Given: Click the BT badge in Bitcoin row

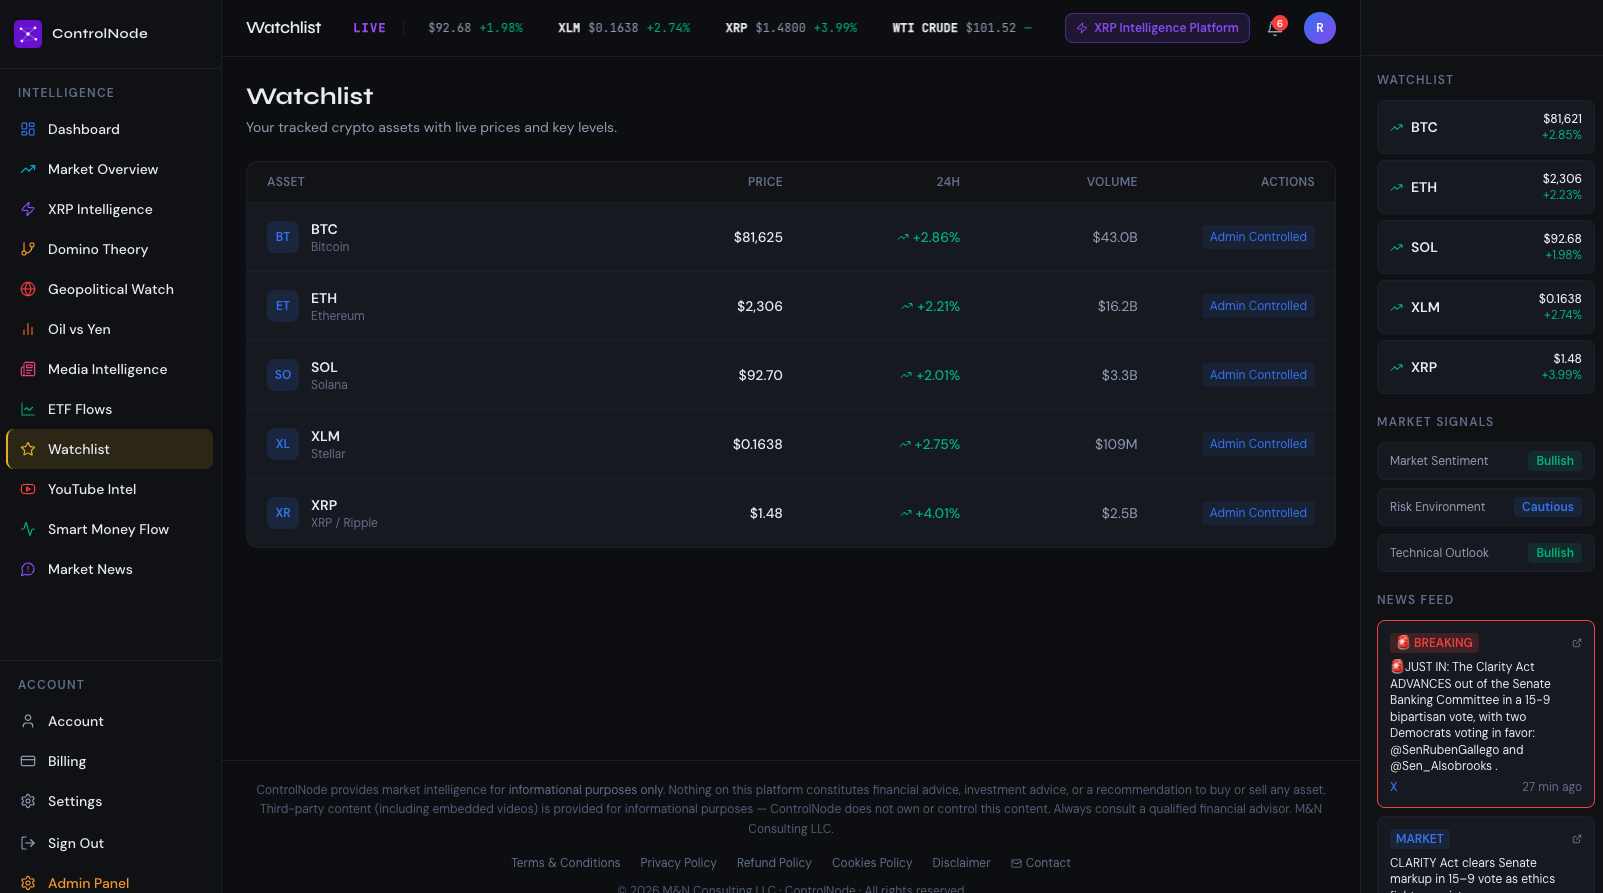Looking at the screenshot, I should tap(283, 237).
